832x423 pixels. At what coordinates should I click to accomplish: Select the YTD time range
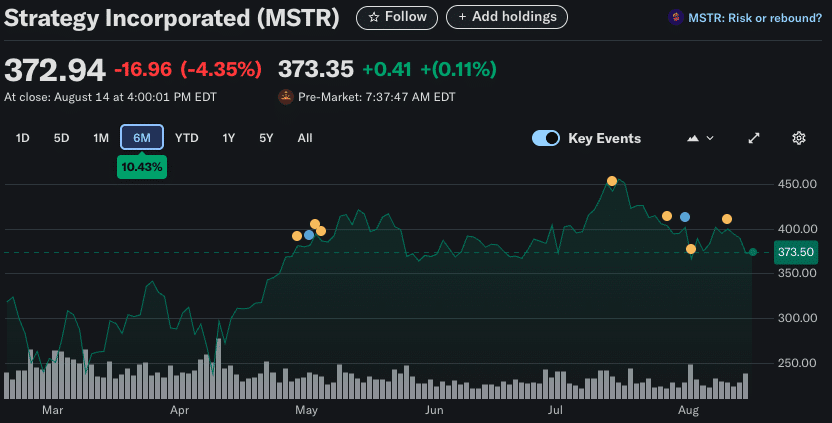187,138
